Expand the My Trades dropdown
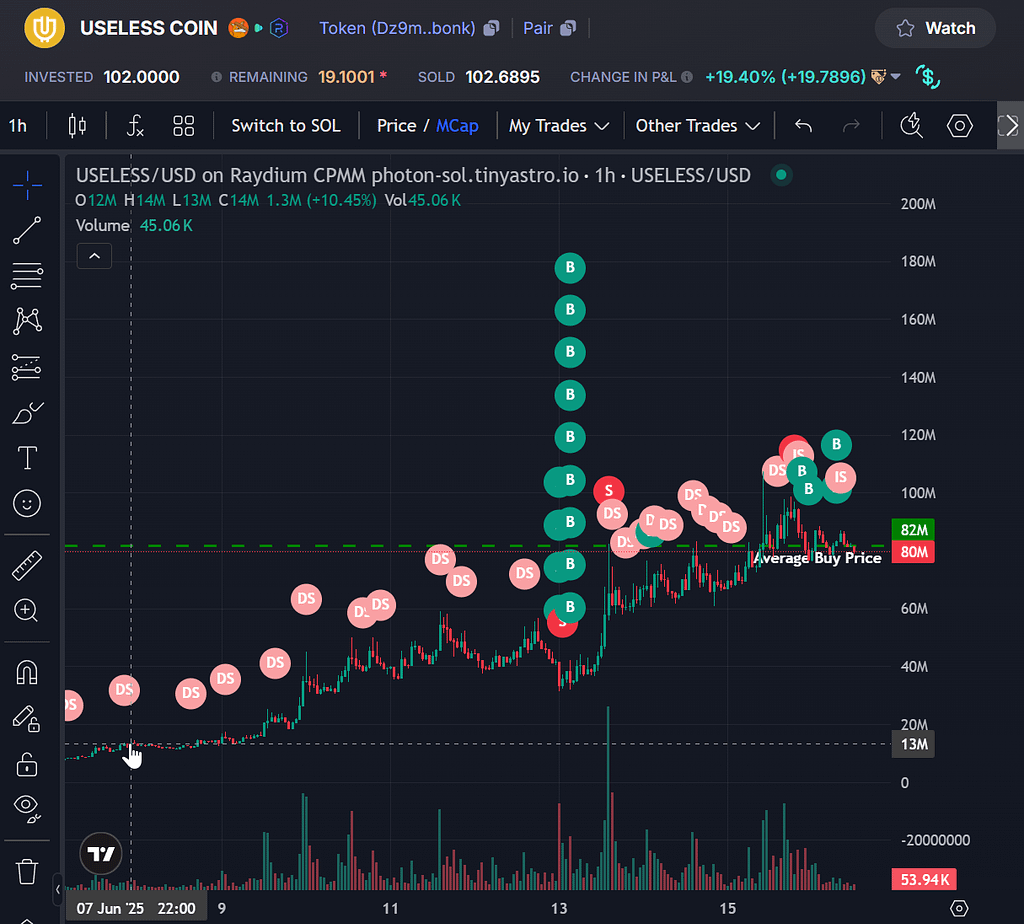 (559, 126)
